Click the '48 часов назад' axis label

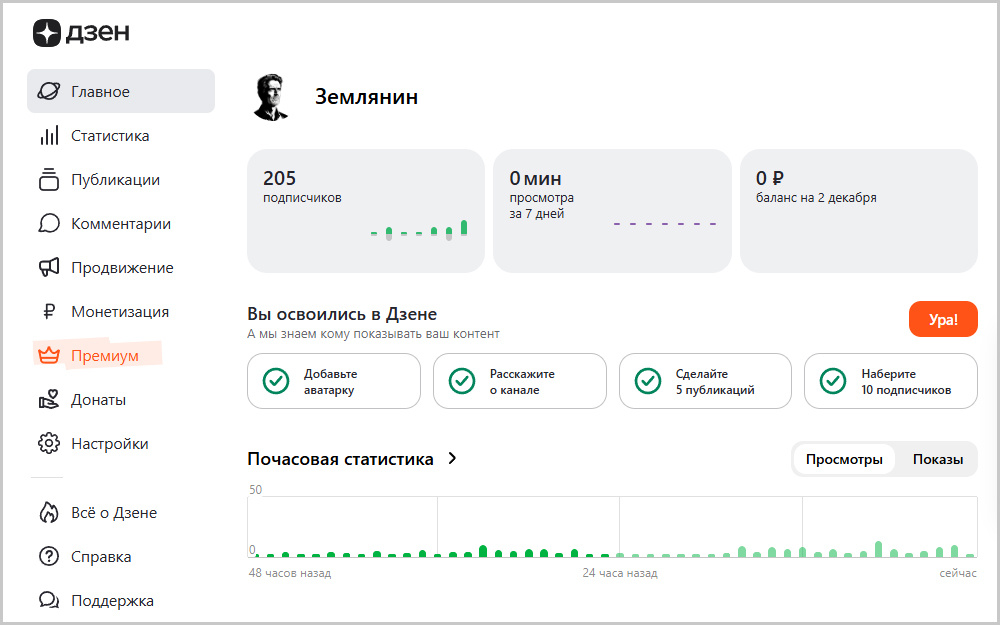(x=290, y=573)
